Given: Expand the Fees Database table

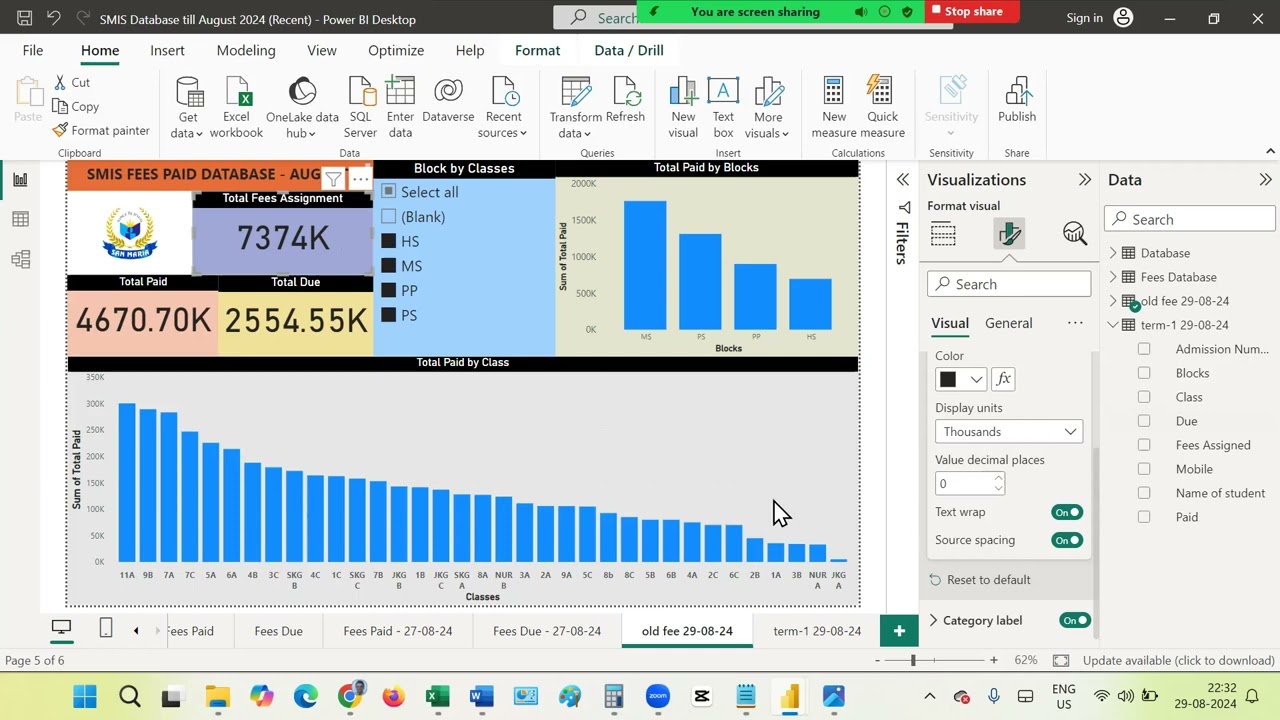Looking at the screenshot, I should [x=1113, y=277].
